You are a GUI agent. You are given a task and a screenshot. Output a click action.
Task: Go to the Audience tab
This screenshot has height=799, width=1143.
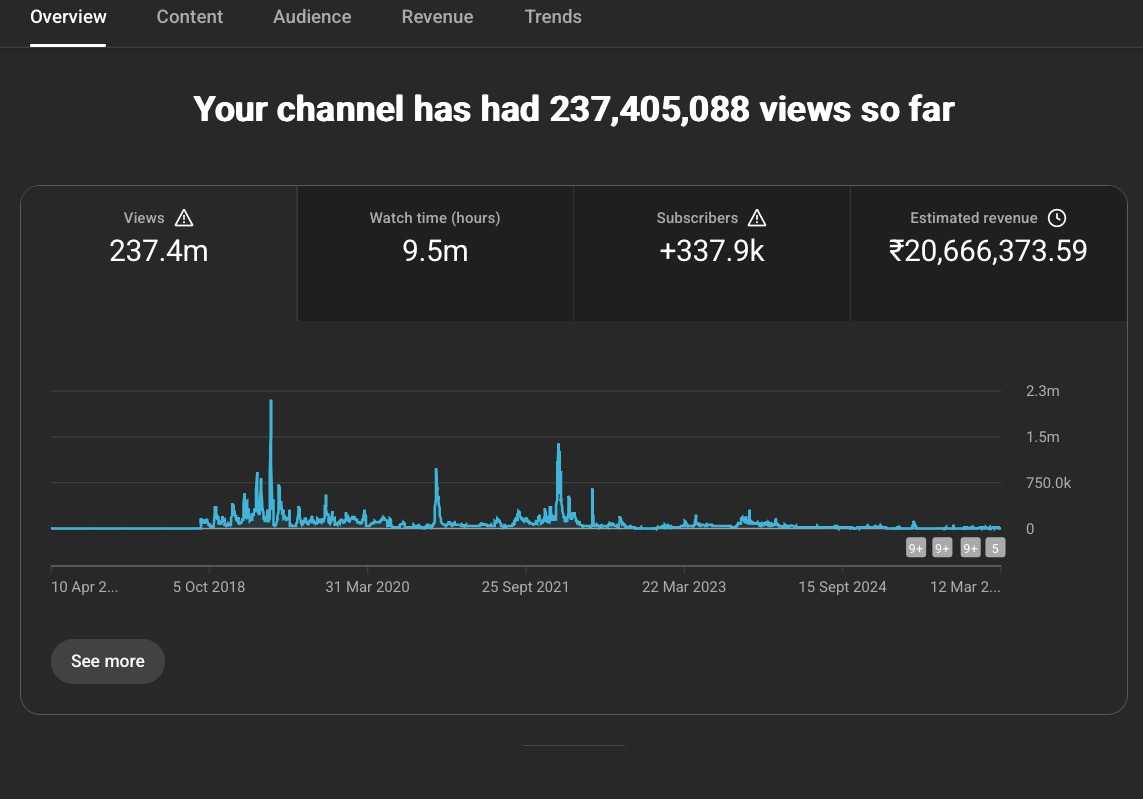pos(312,17)
